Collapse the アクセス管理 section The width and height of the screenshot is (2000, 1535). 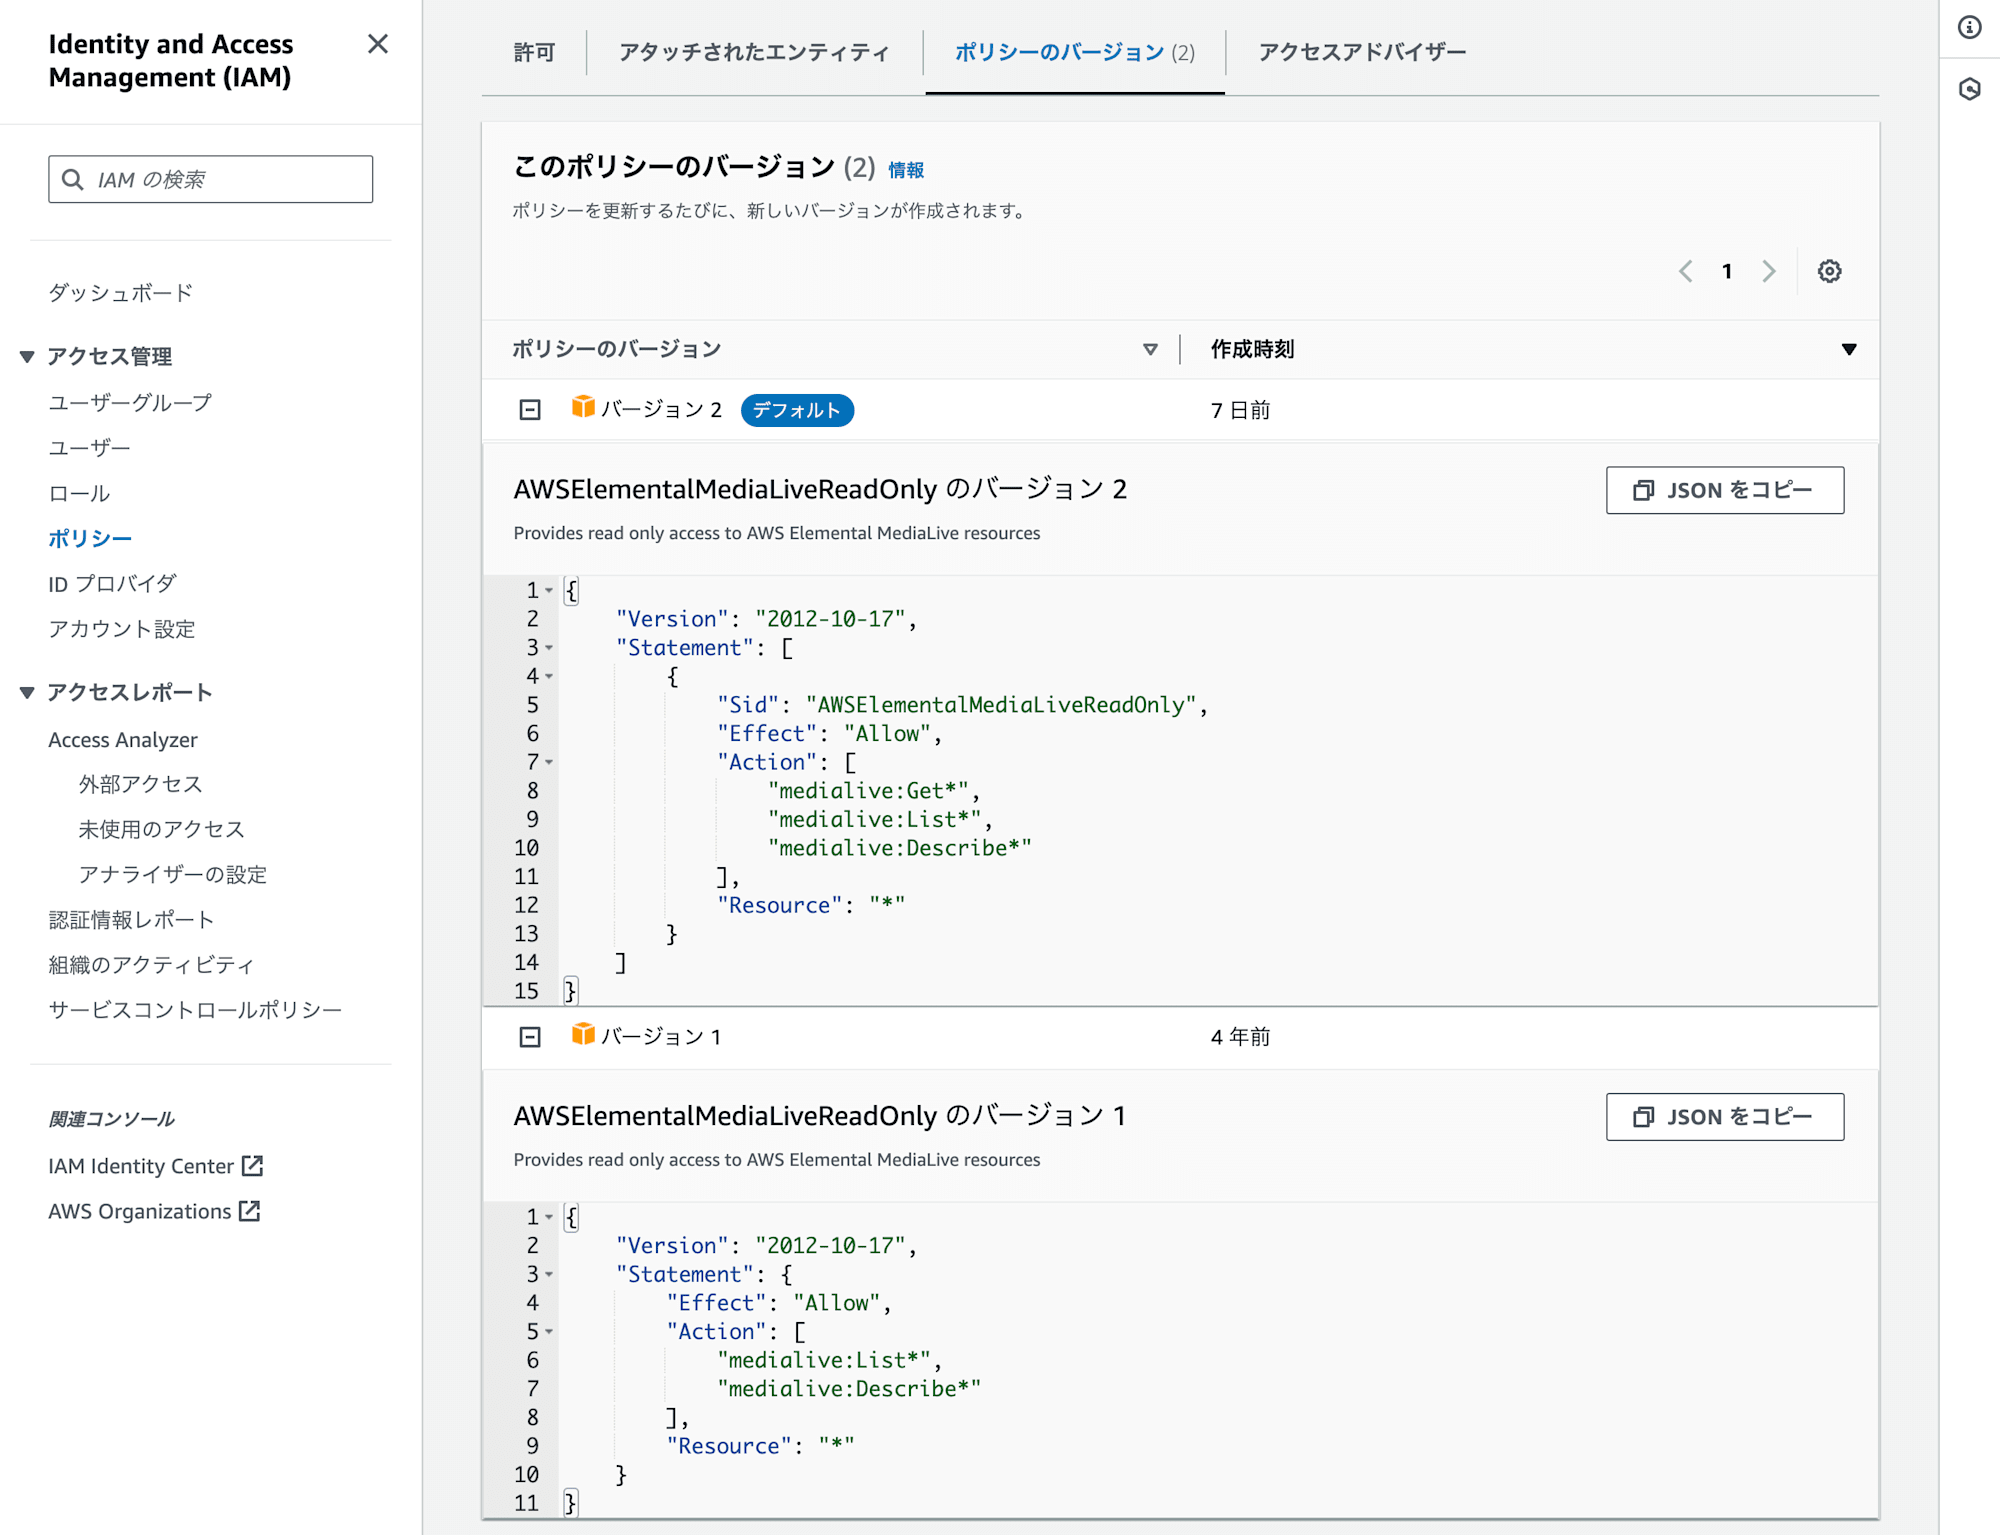27,356
